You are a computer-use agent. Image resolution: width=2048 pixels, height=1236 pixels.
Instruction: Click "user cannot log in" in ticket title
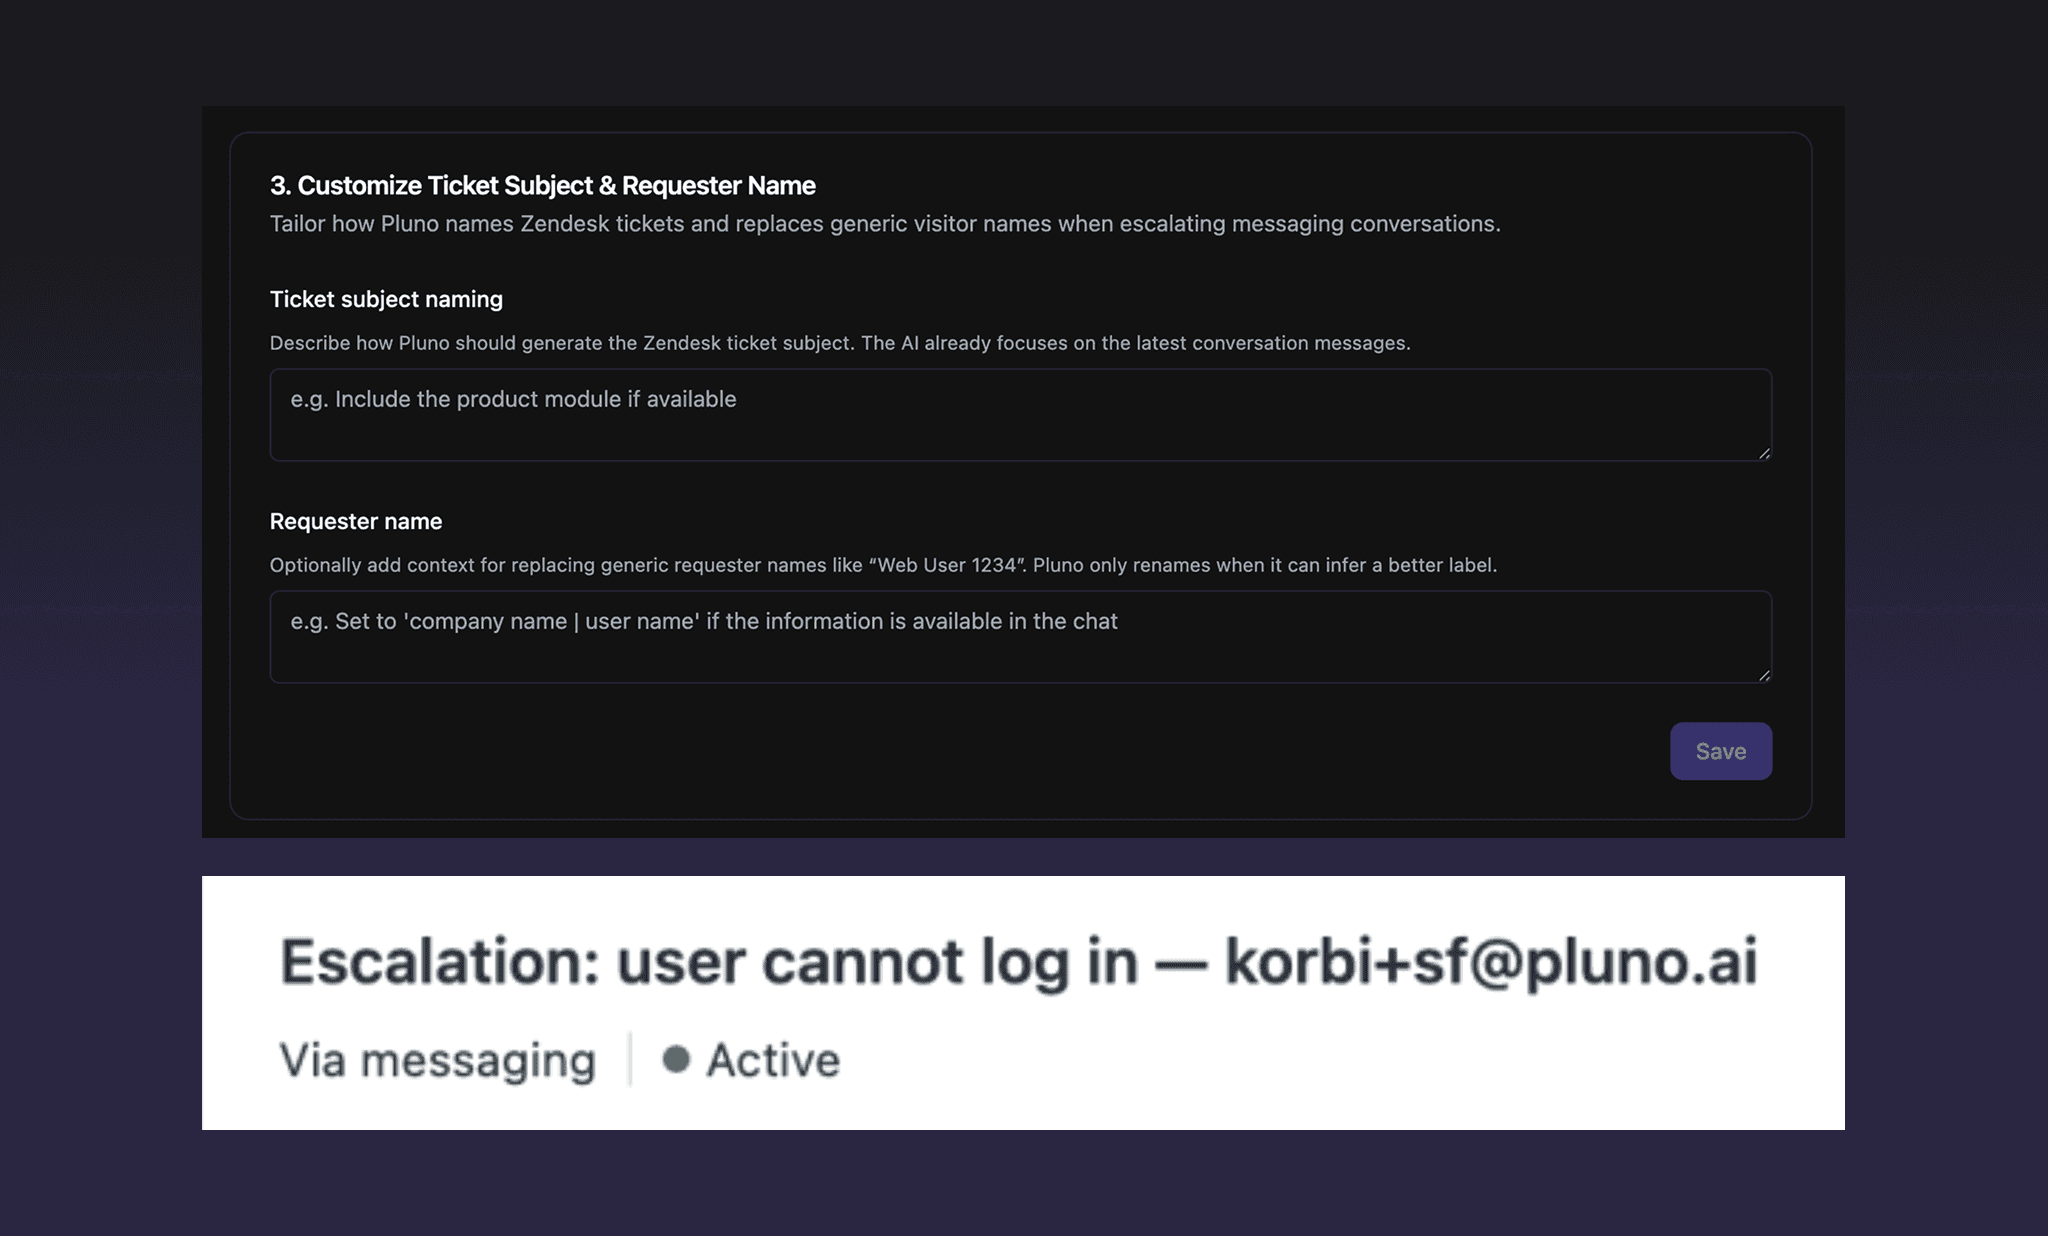coord(877,962)
